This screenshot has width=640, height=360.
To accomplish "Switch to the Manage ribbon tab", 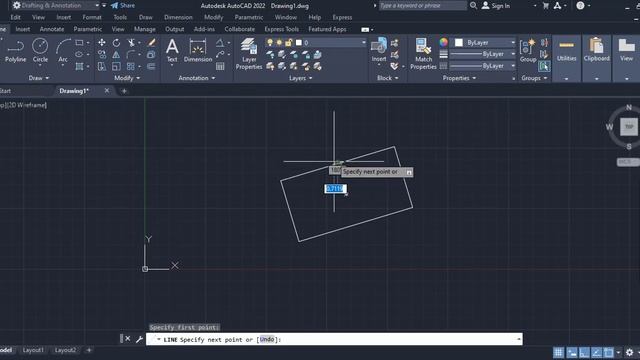I will click(144, 29).
